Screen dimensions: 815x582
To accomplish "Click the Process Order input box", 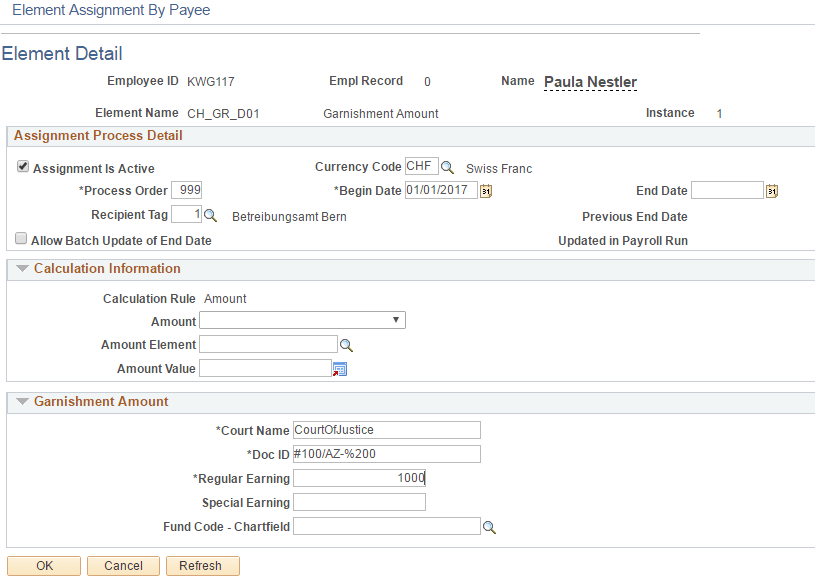I will 189,190.
